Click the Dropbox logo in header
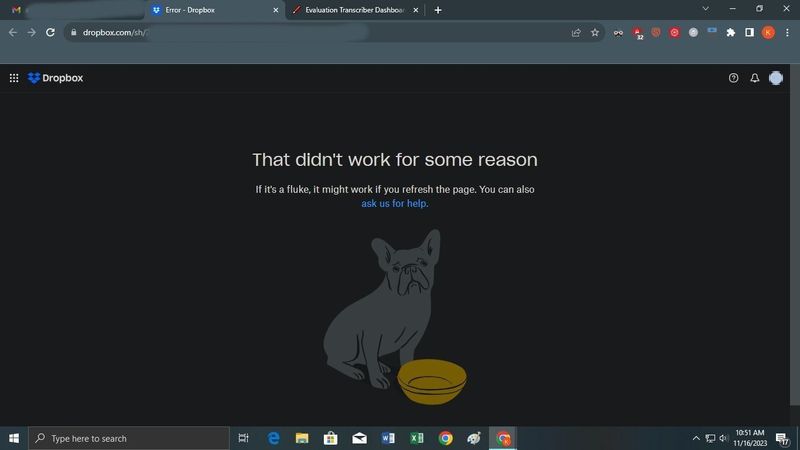 coord(55,78)
